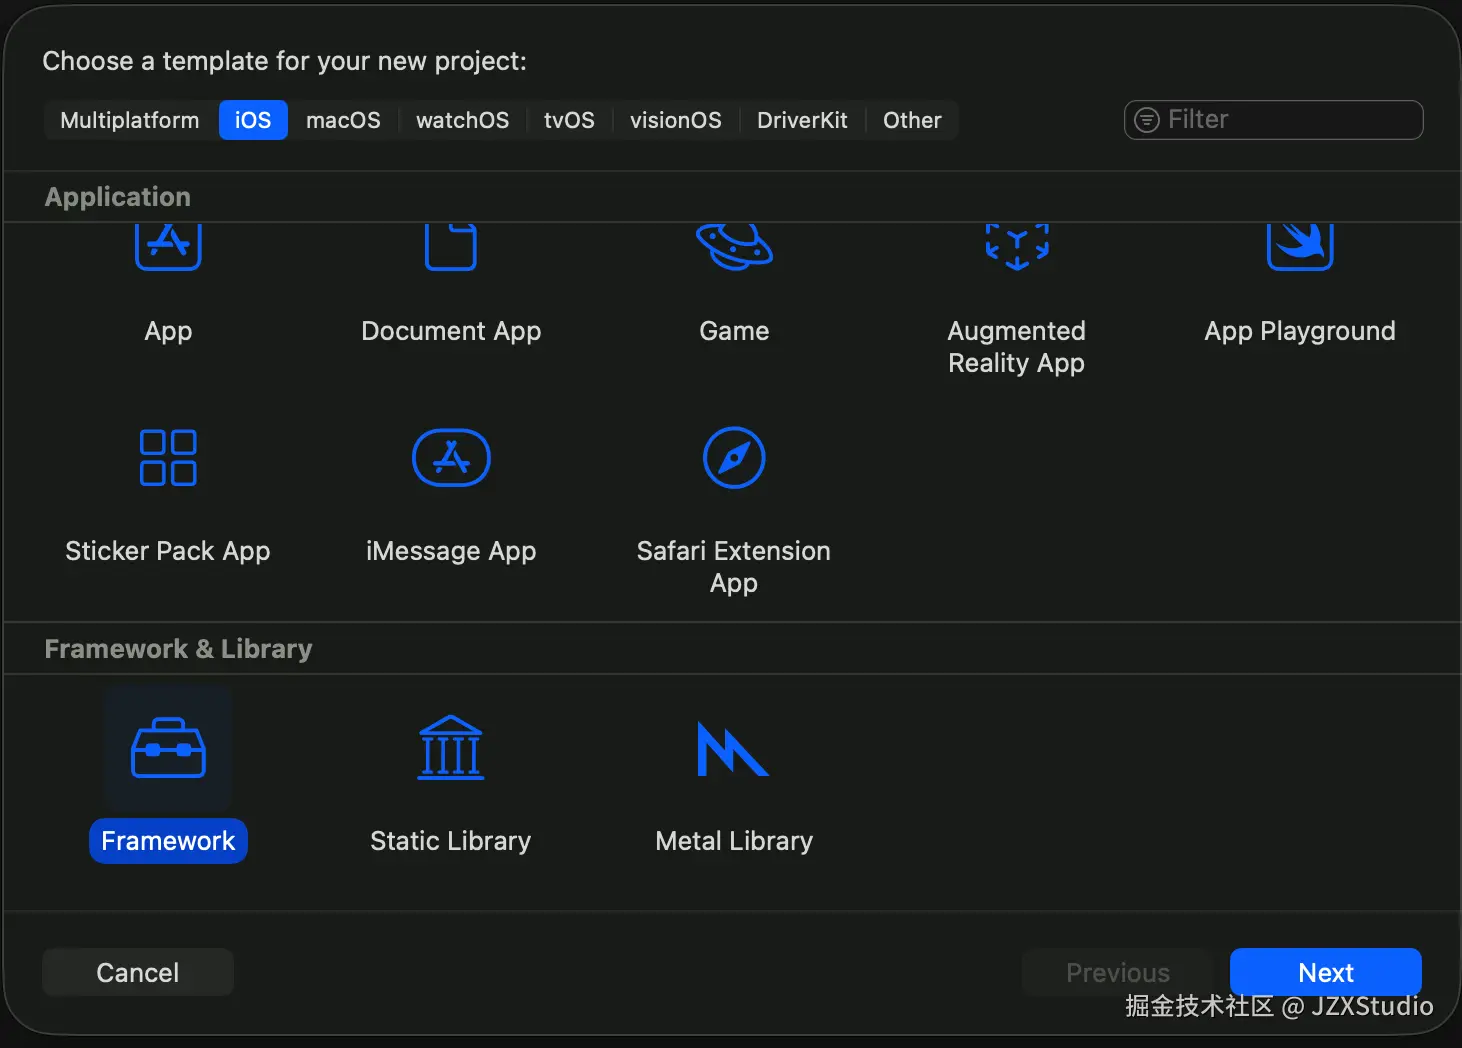Select the Framework toolbox icon

point(168,748)
